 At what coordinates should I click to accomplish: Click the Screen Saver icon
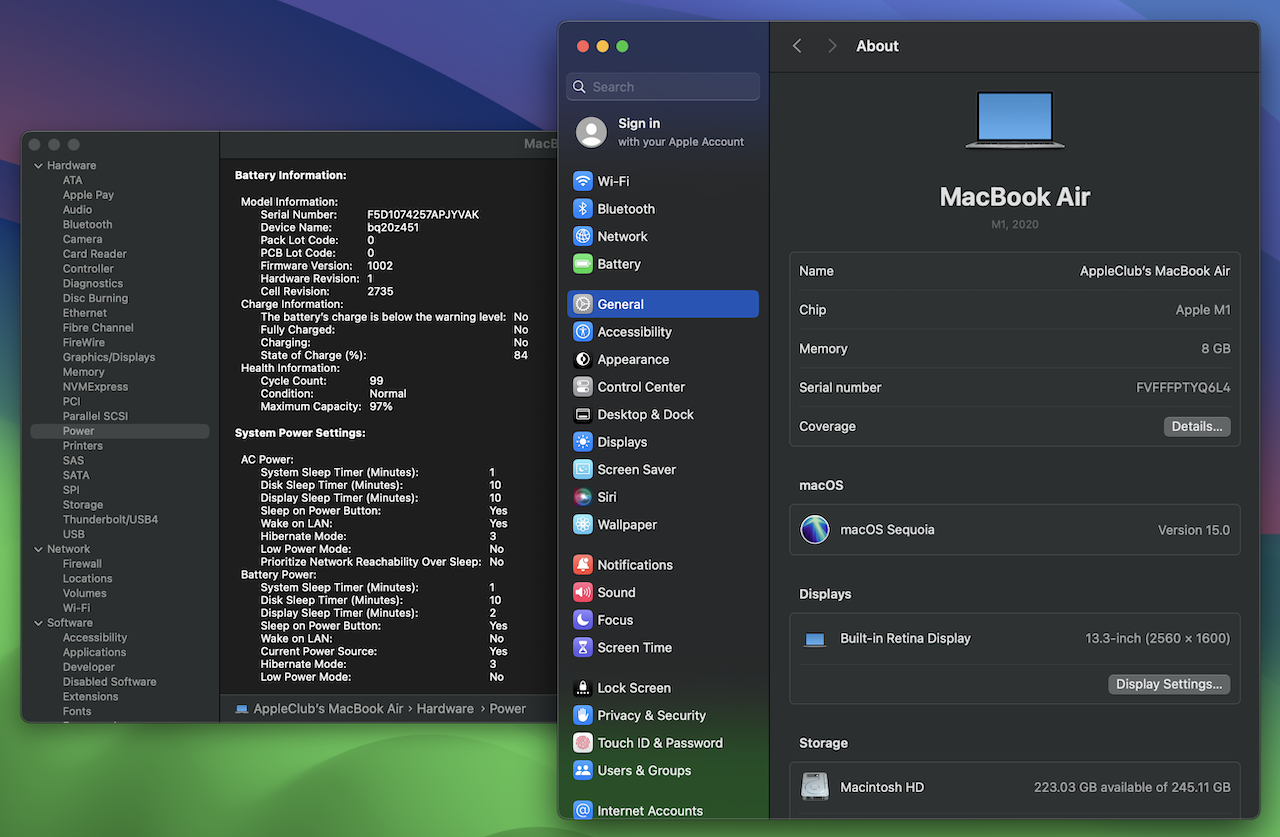583,469
